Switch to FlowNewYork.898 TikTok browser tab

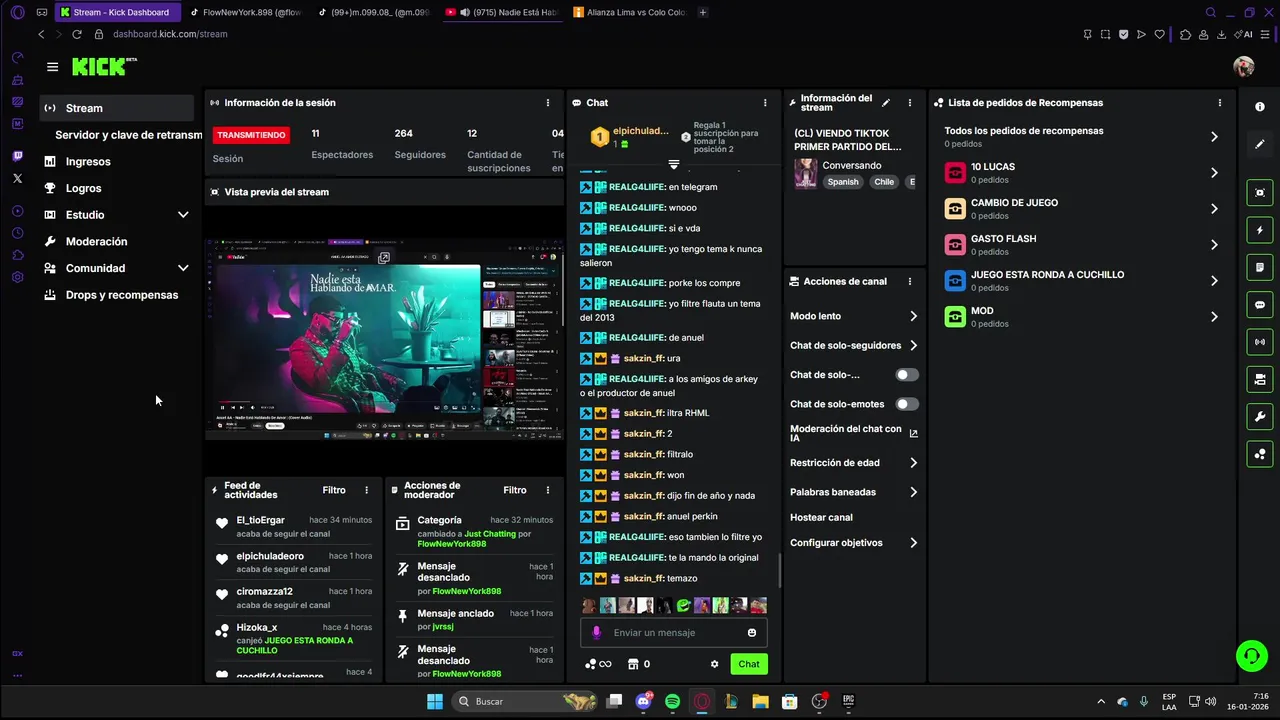[x=245, y=12]
